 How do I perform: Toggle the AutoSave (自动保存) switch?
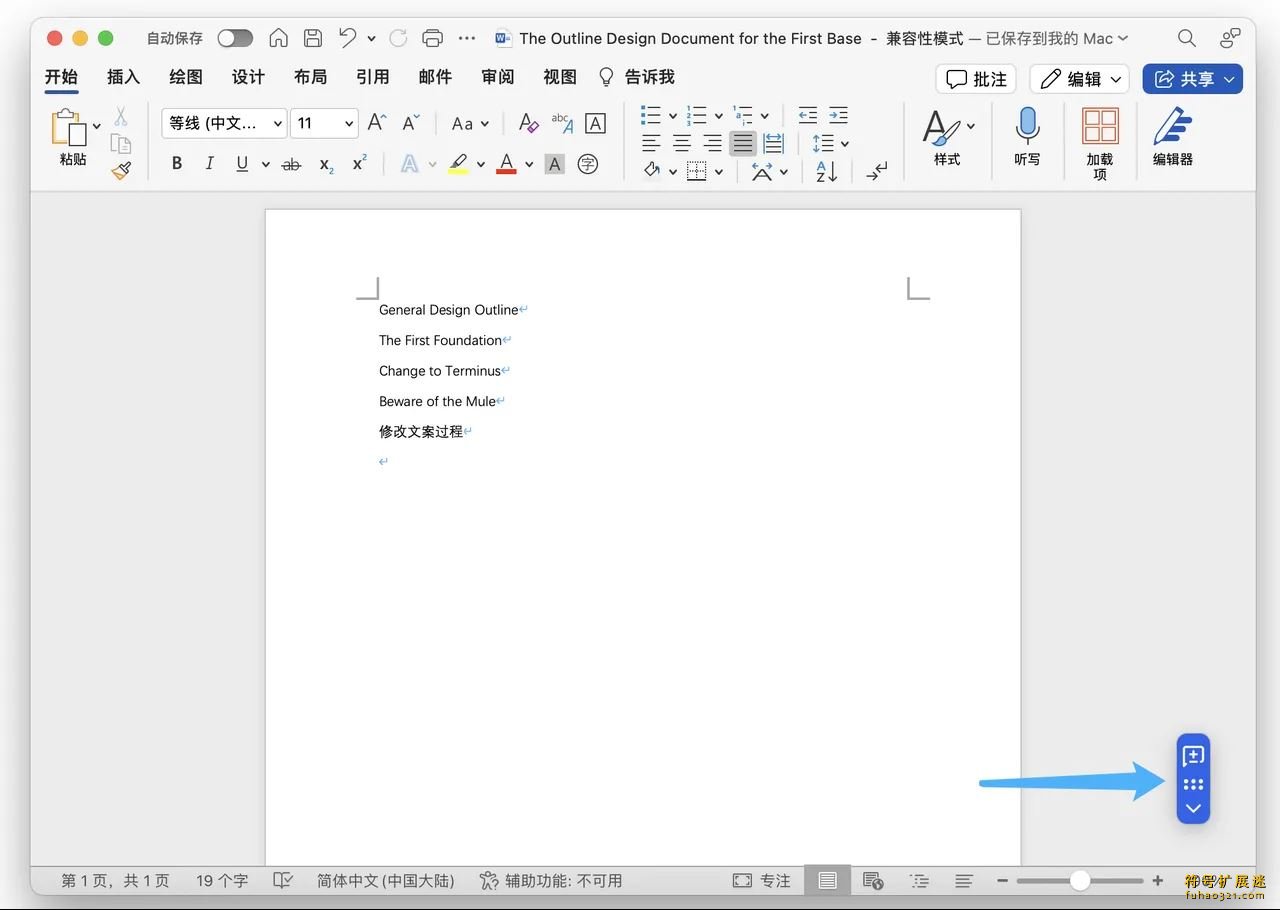pyautogui.click(x=235, y=38)
